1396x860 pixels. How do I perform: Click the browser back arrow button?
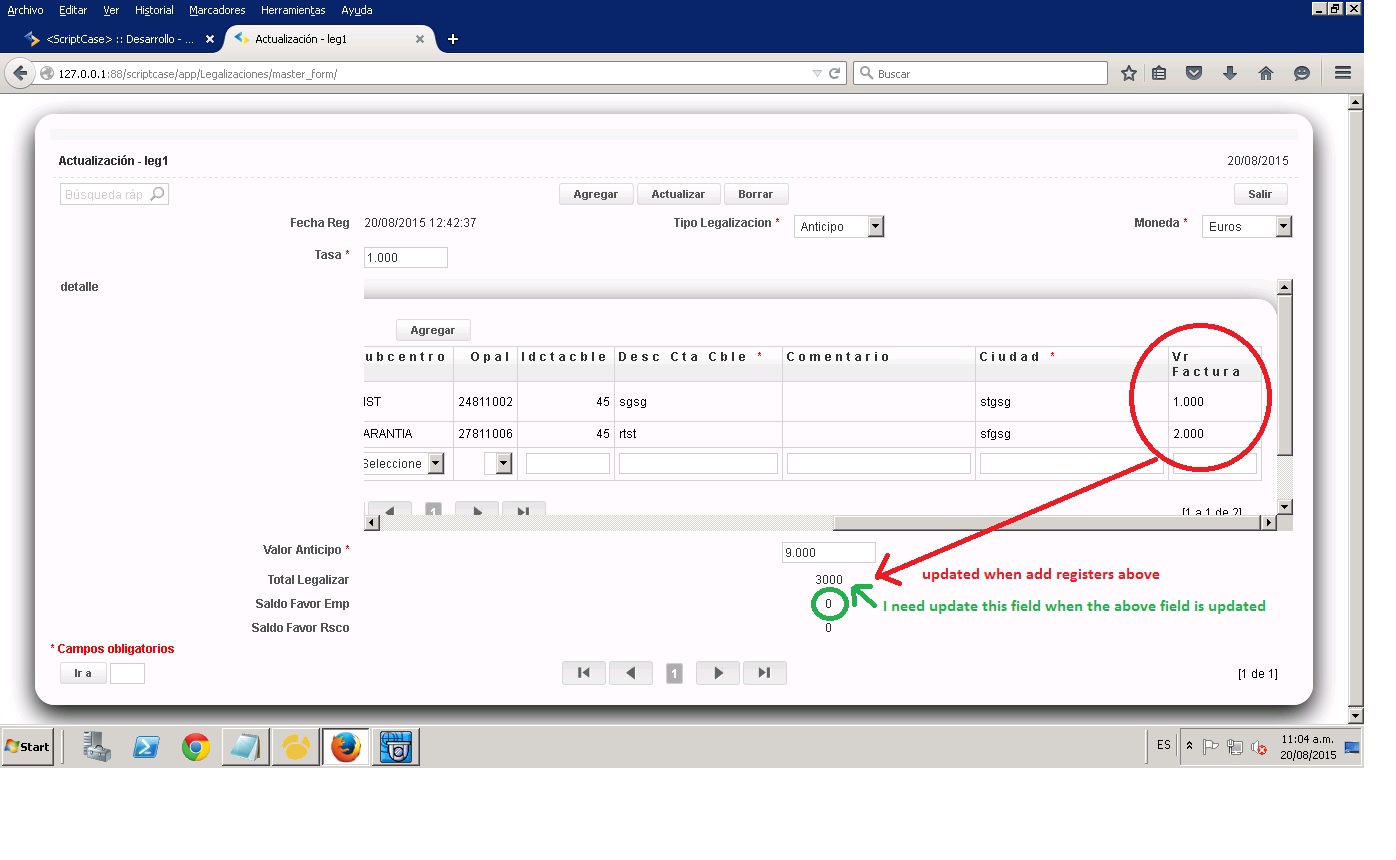pos(20,73)
